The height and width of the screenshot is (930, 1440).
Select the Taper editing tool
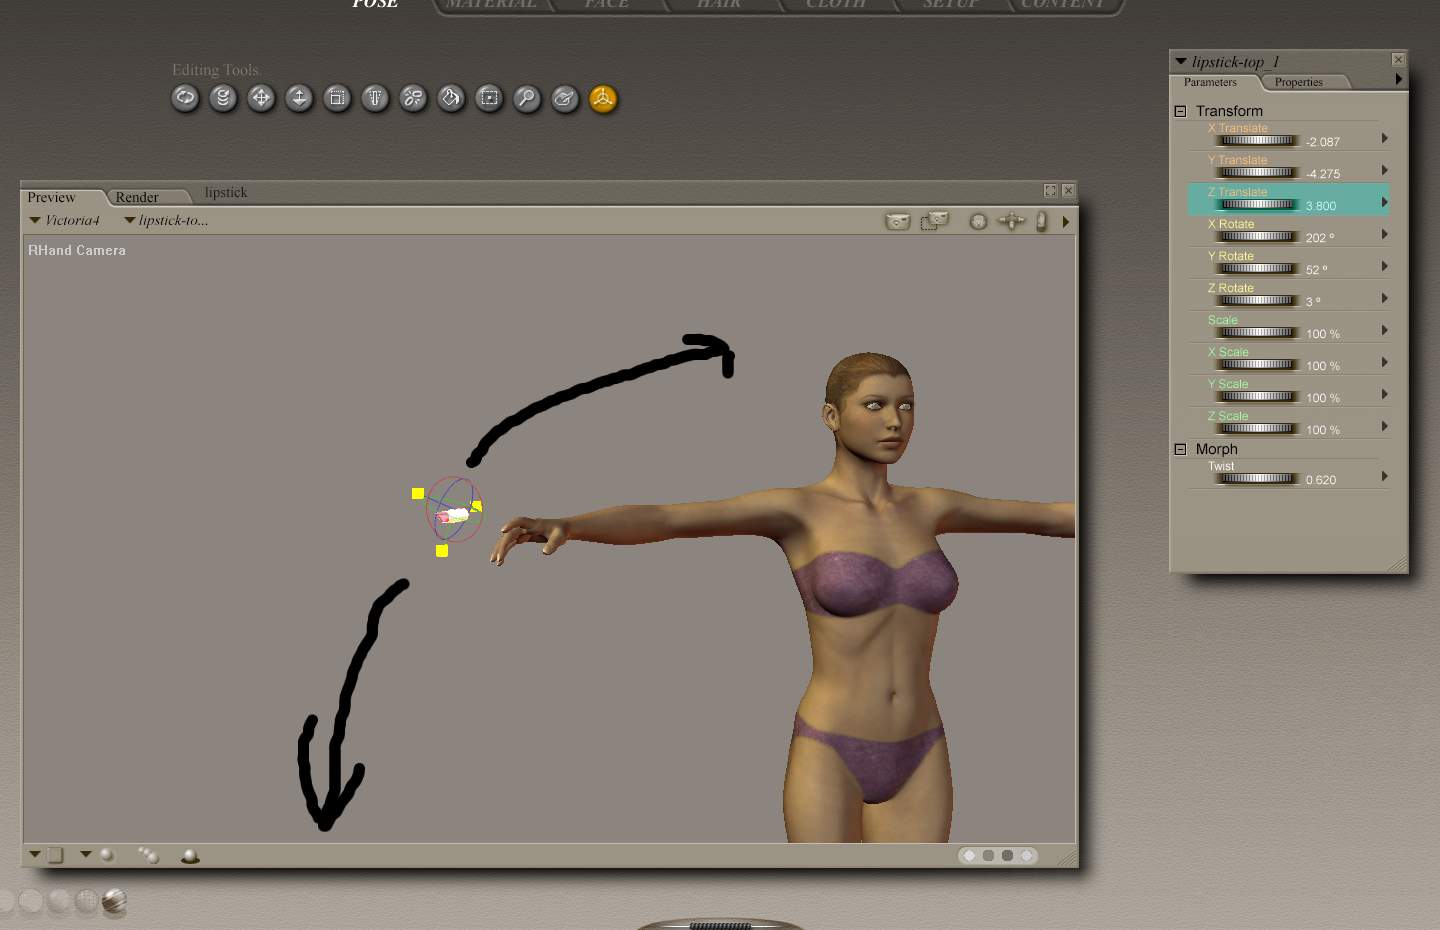tap(375, 98)
